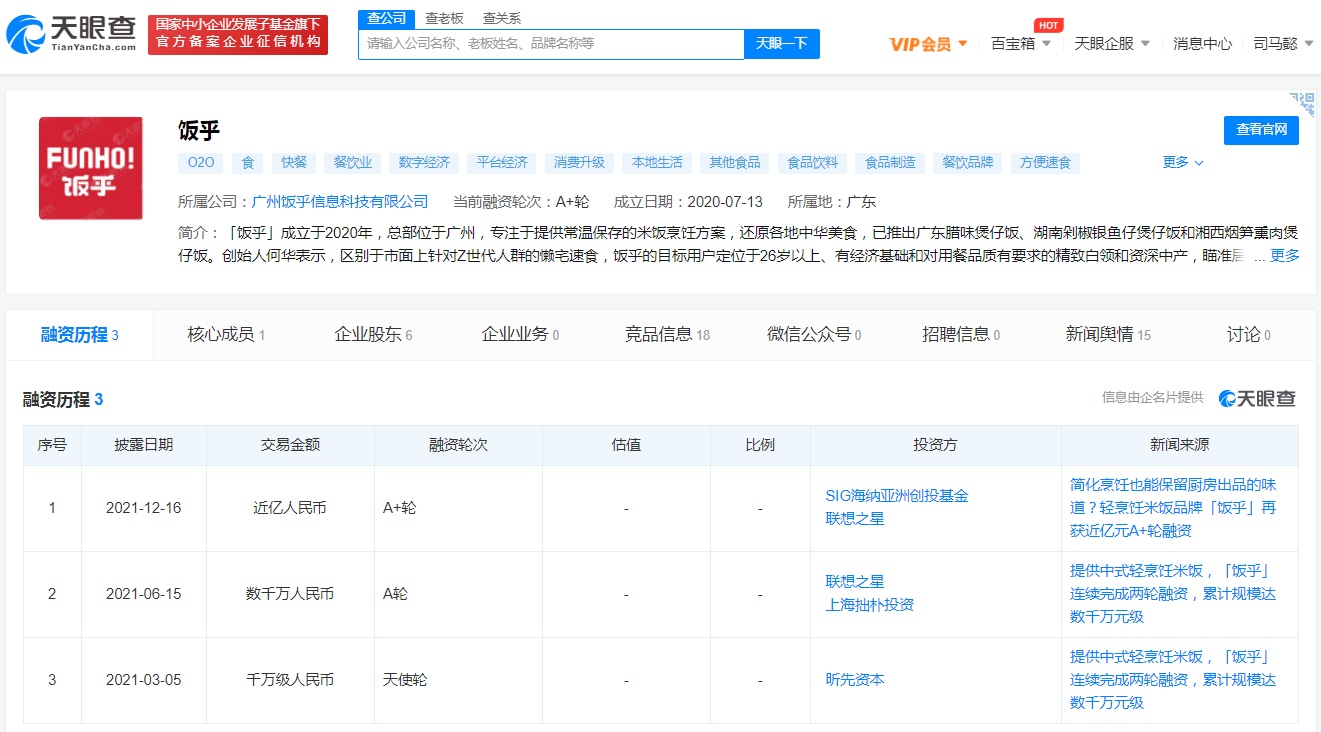This screenshot has width=1321, height=732.
Task: Open the 司马懿 user account dropdown
Action: click(1283, 44)
